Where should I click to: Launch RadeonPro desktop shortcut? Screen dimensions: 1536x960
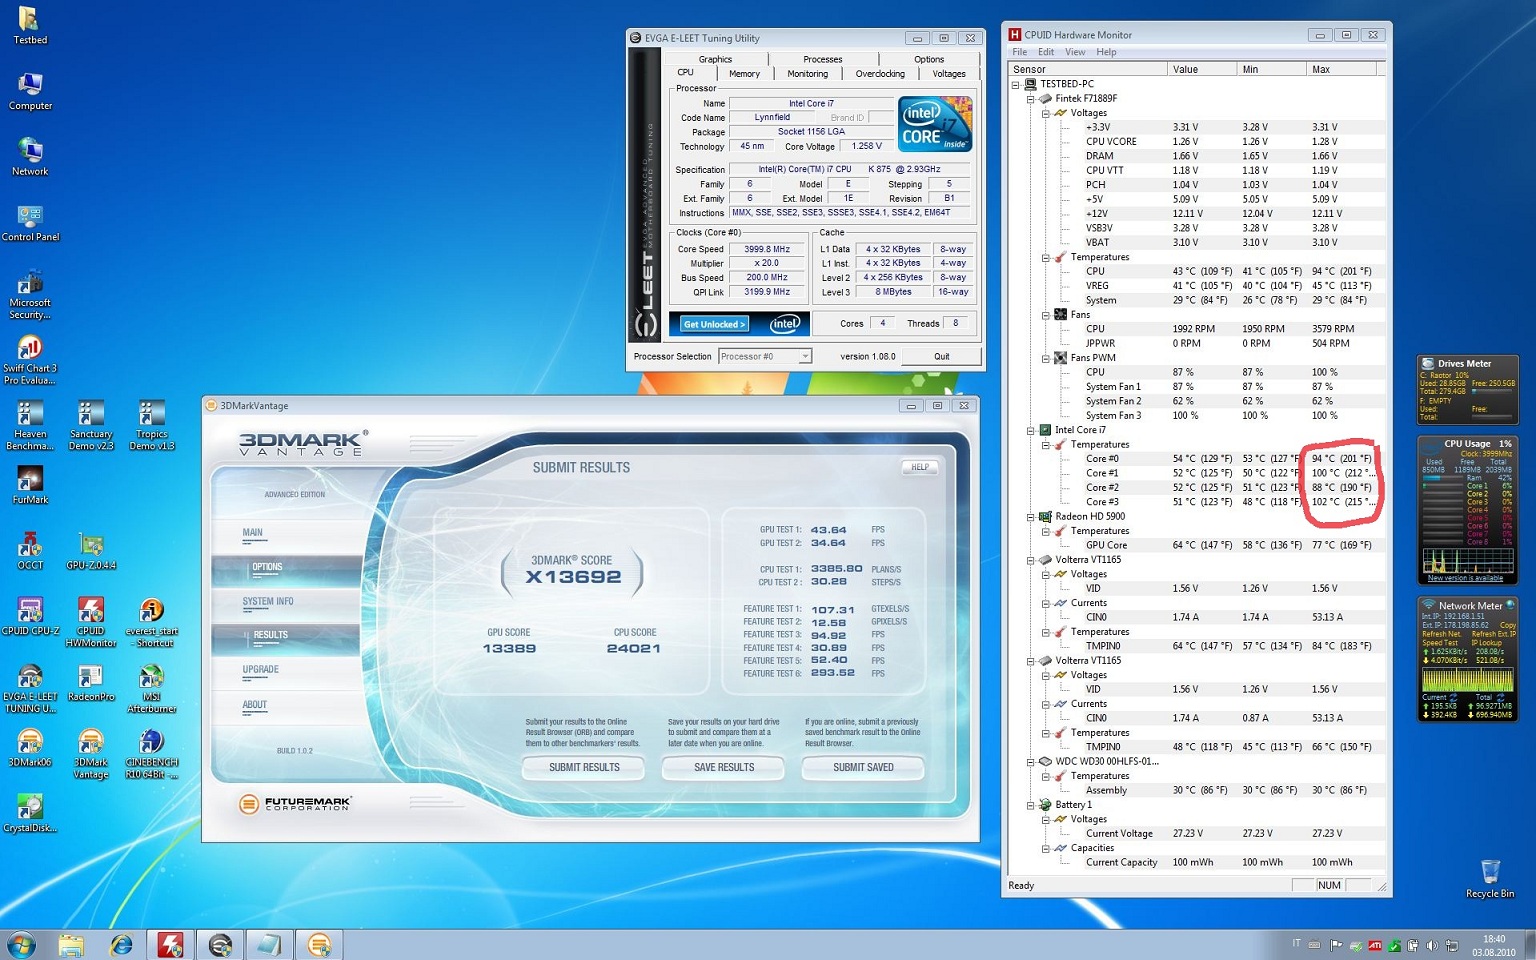point(91,683)
